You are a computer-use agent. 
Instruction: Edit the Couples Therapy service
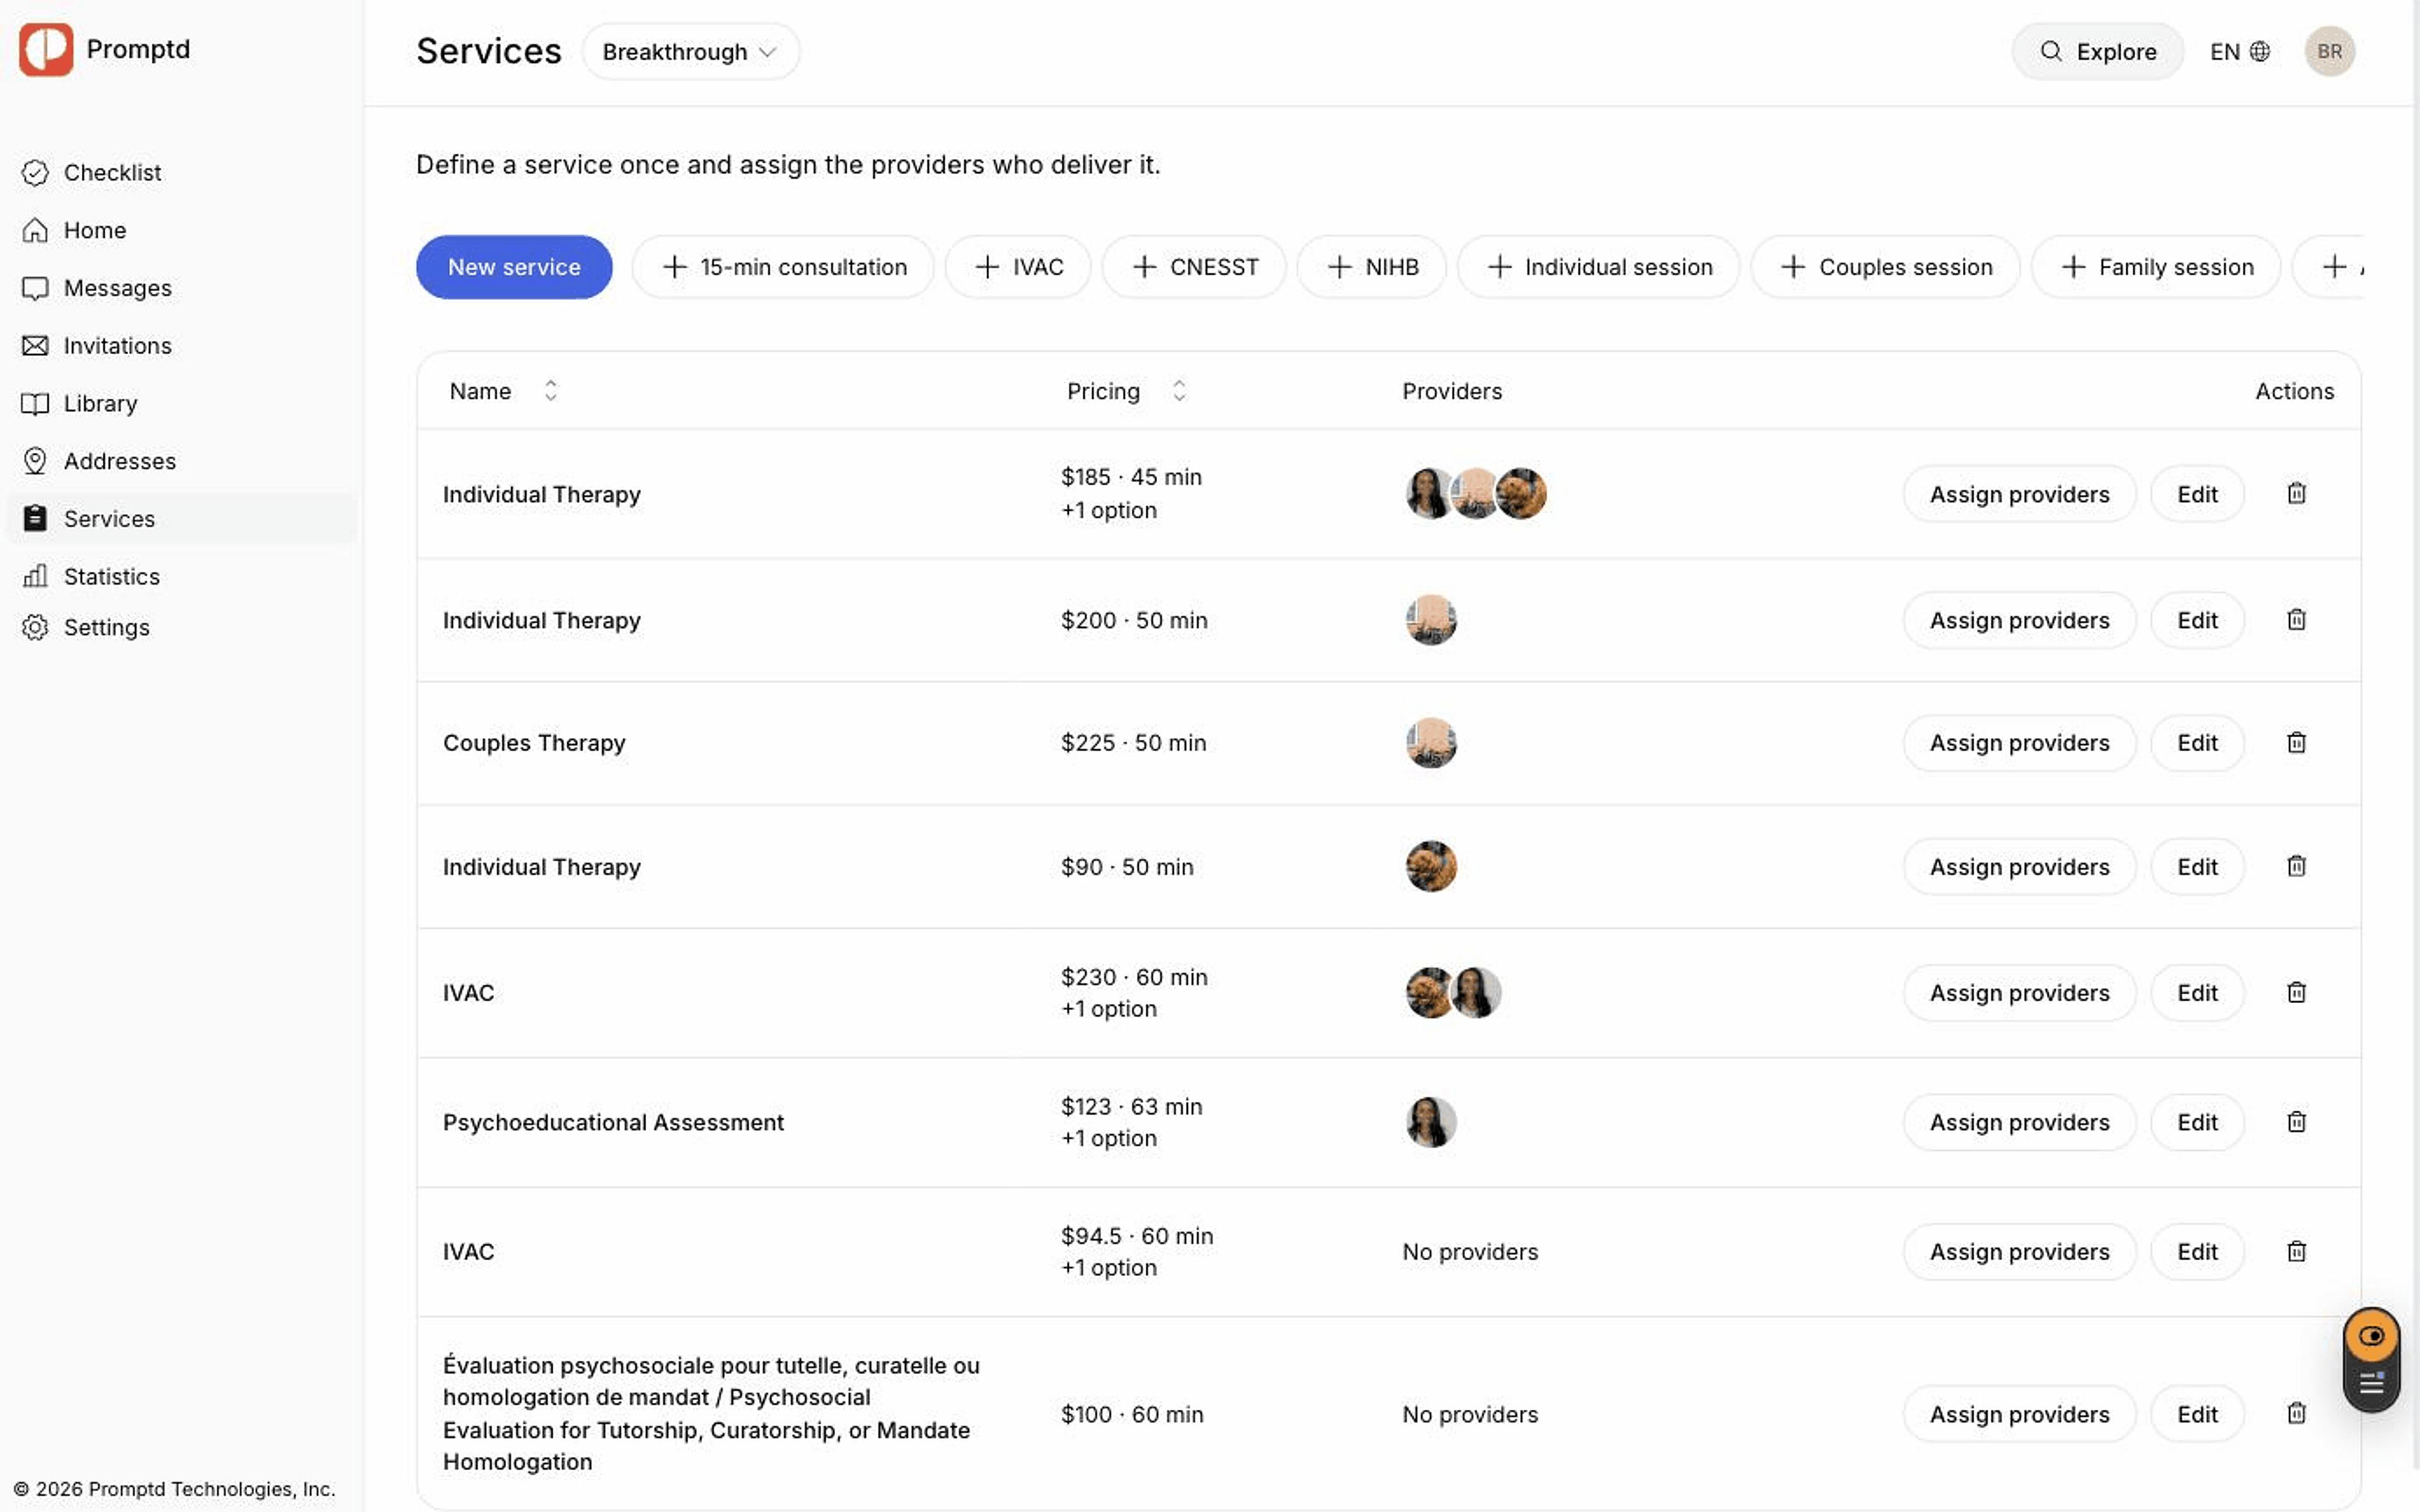pyautogui.click(x=2197, y=743)
